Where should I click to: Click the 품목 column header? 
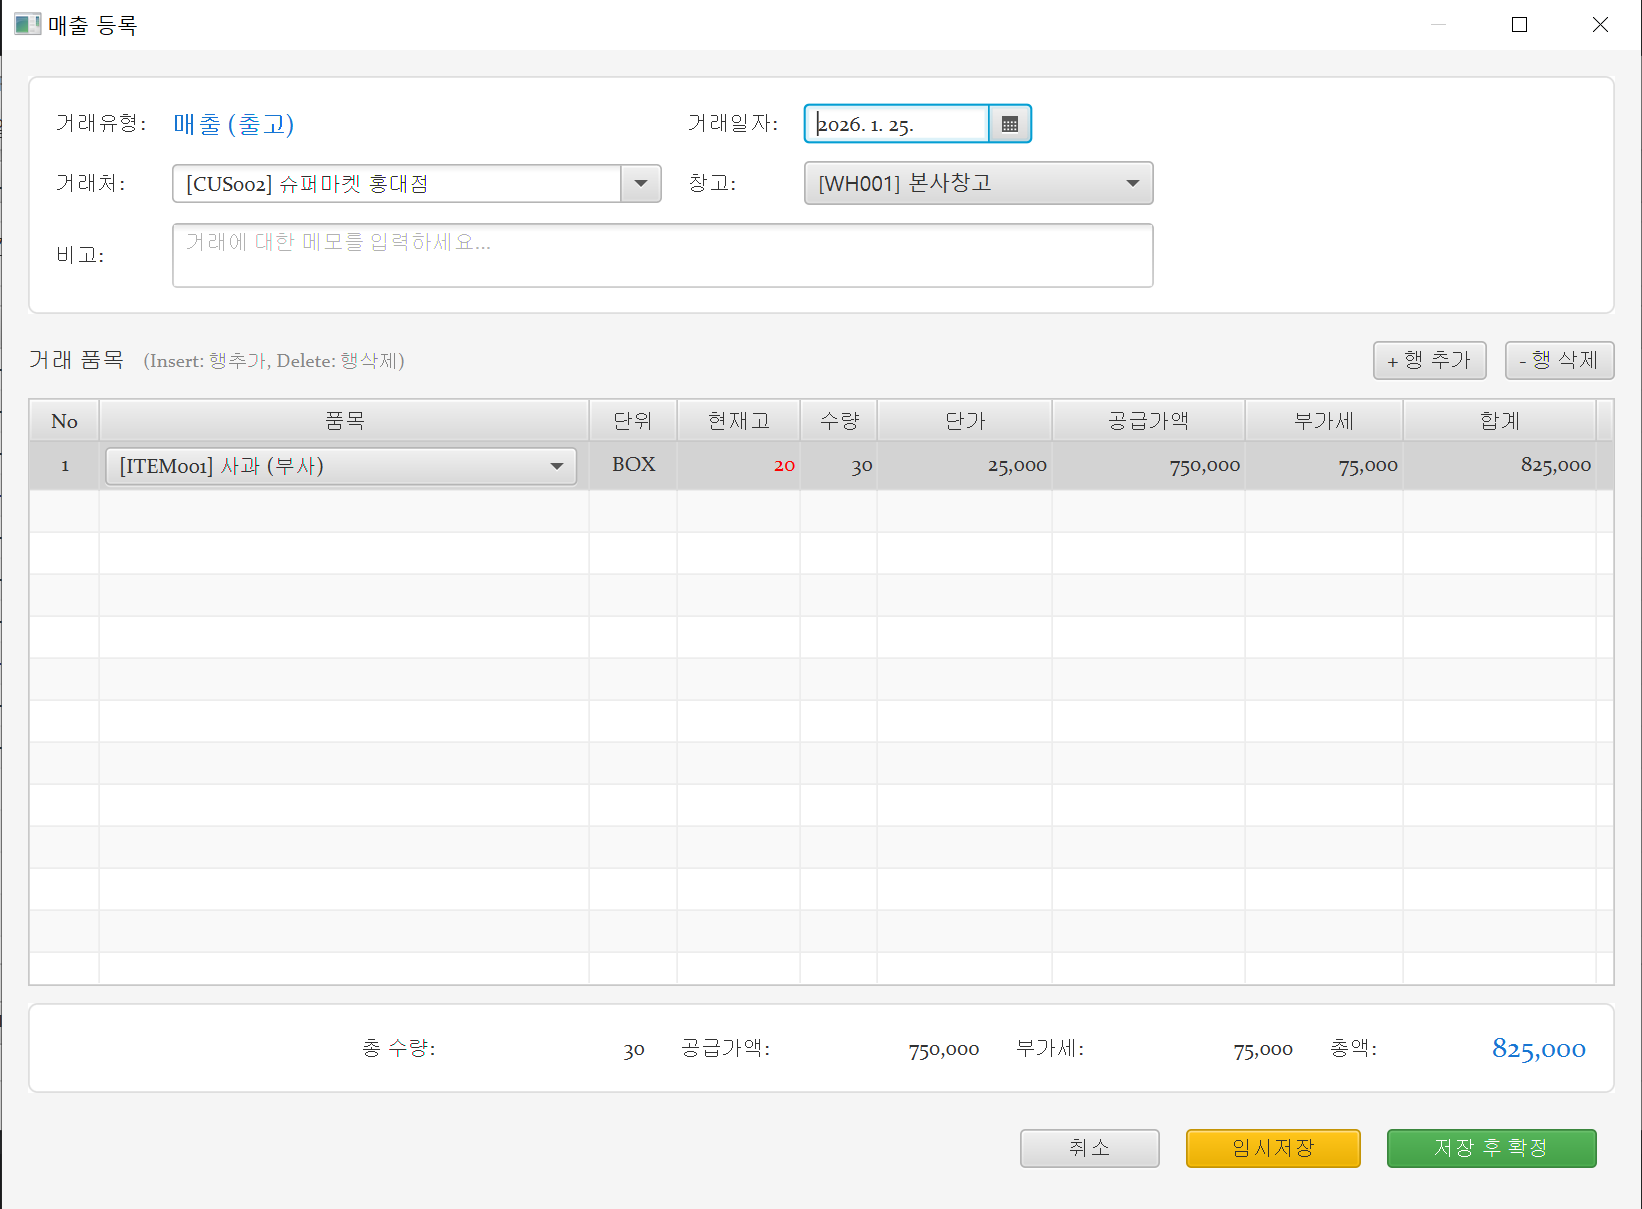(x=344, y=421)
